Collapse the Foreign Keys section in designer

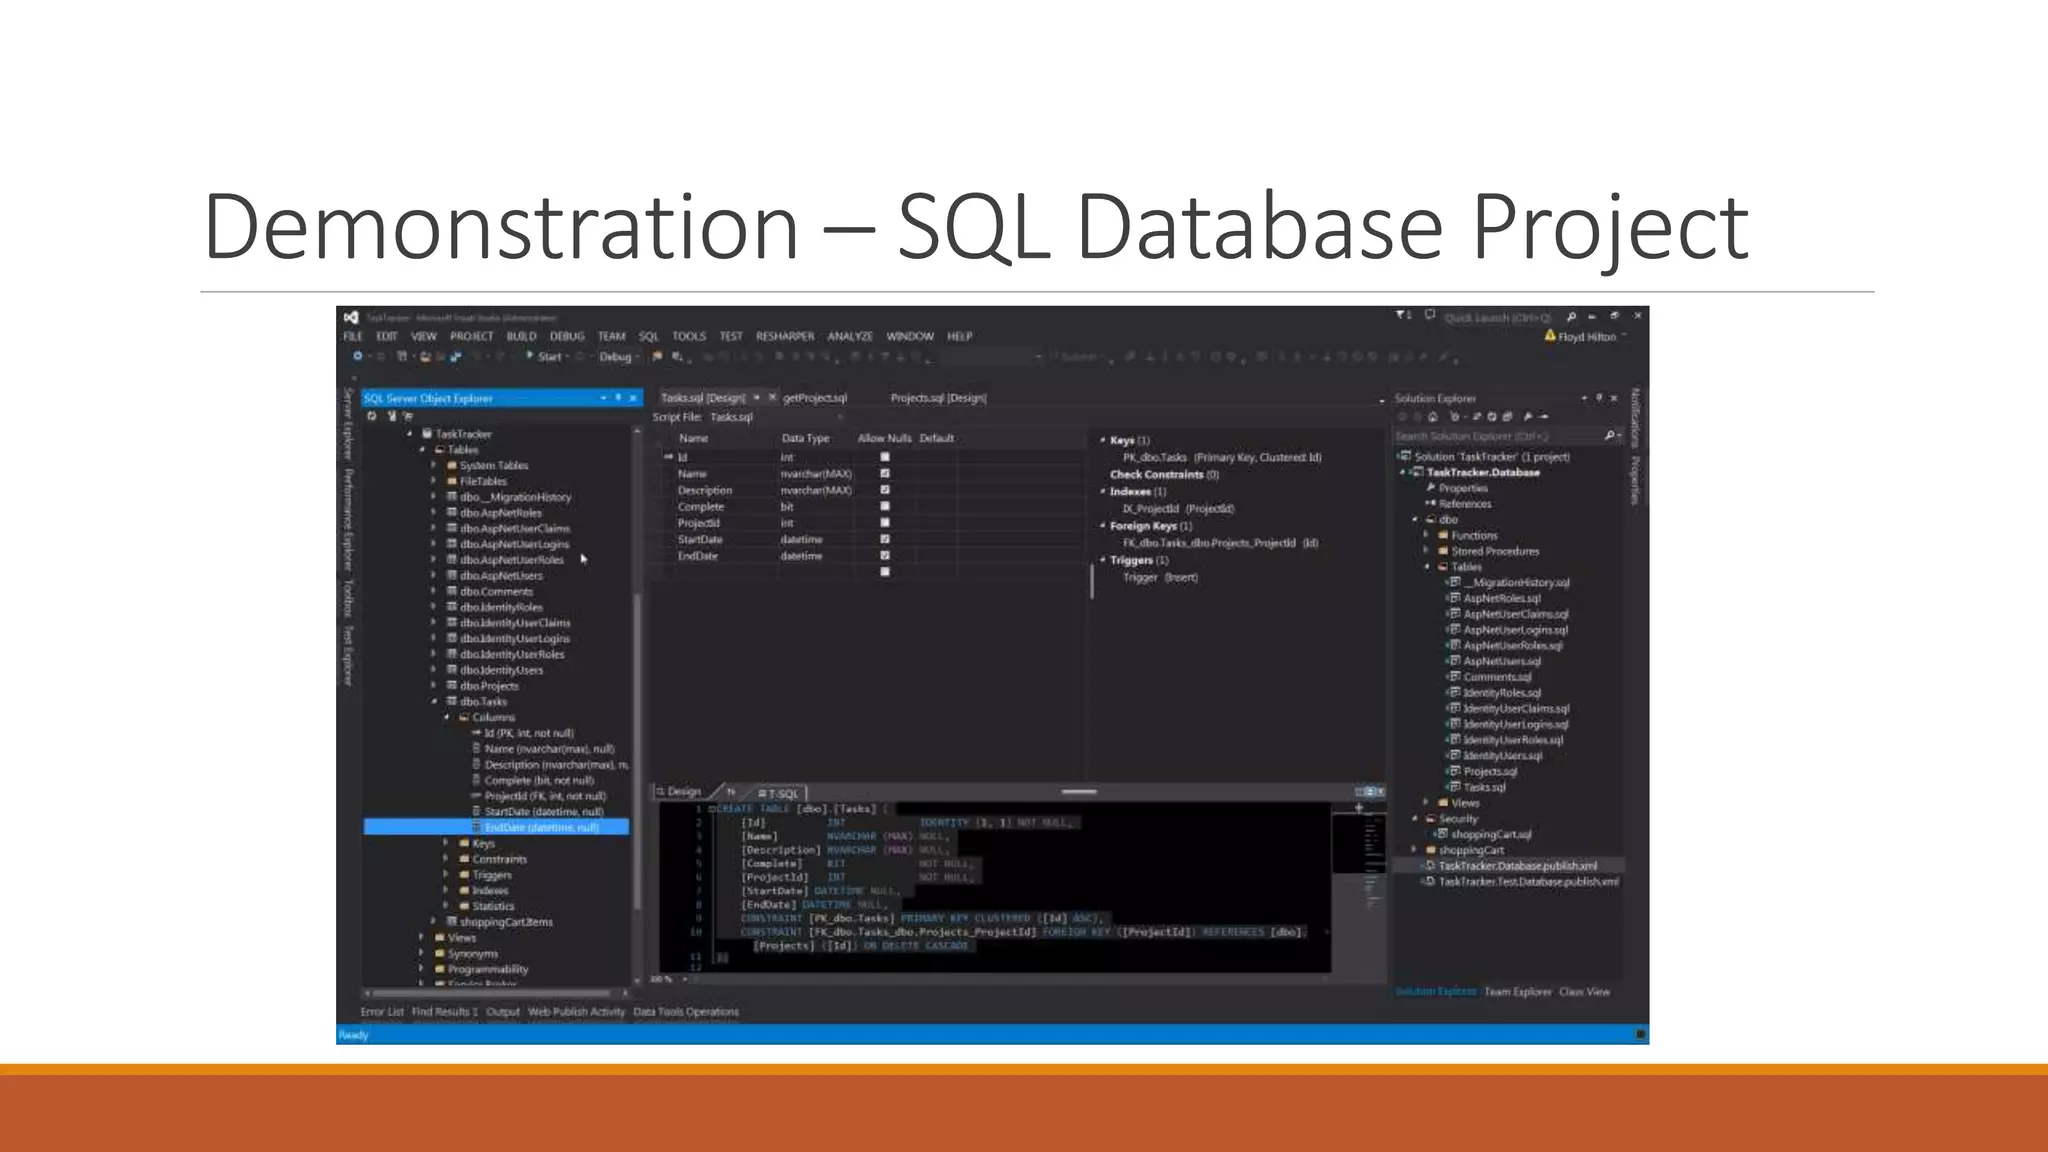click(x=1103, y=526)
